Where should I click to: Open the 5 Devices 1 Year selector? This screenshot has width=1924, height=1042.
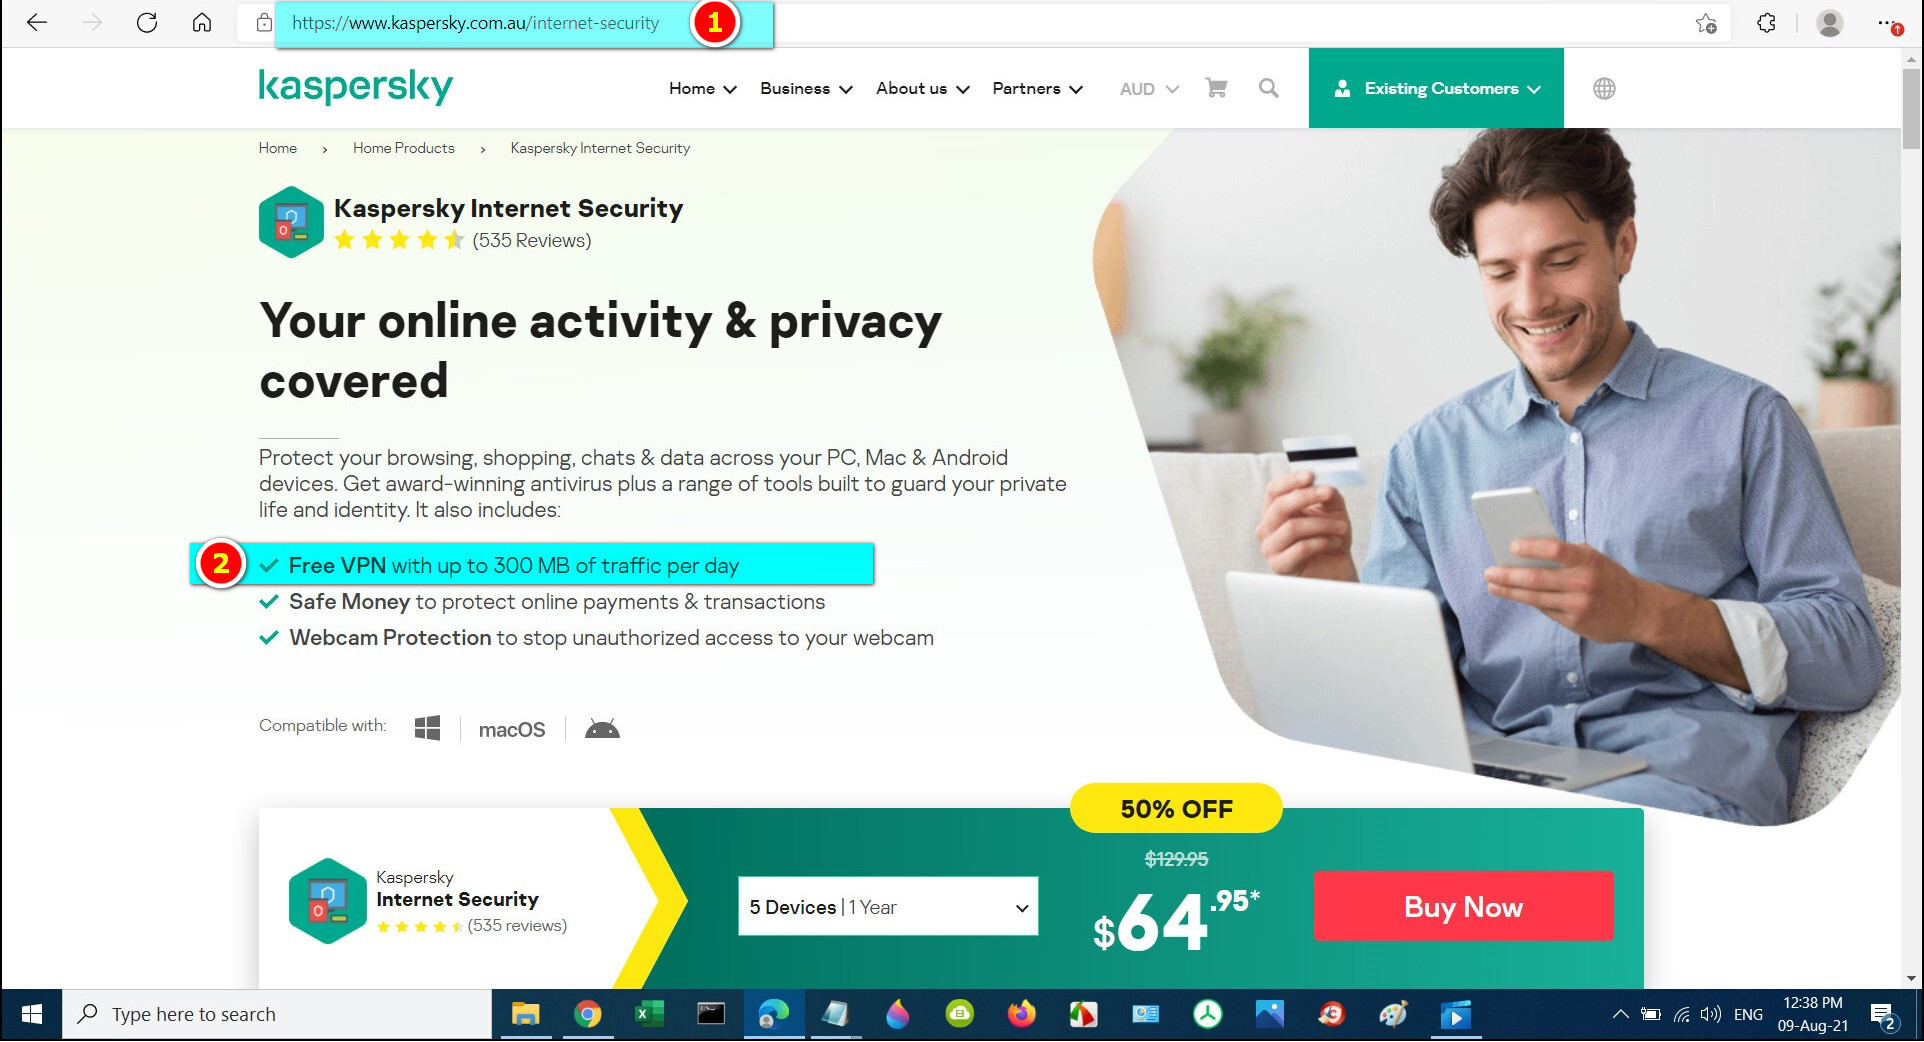click(888, 907)
